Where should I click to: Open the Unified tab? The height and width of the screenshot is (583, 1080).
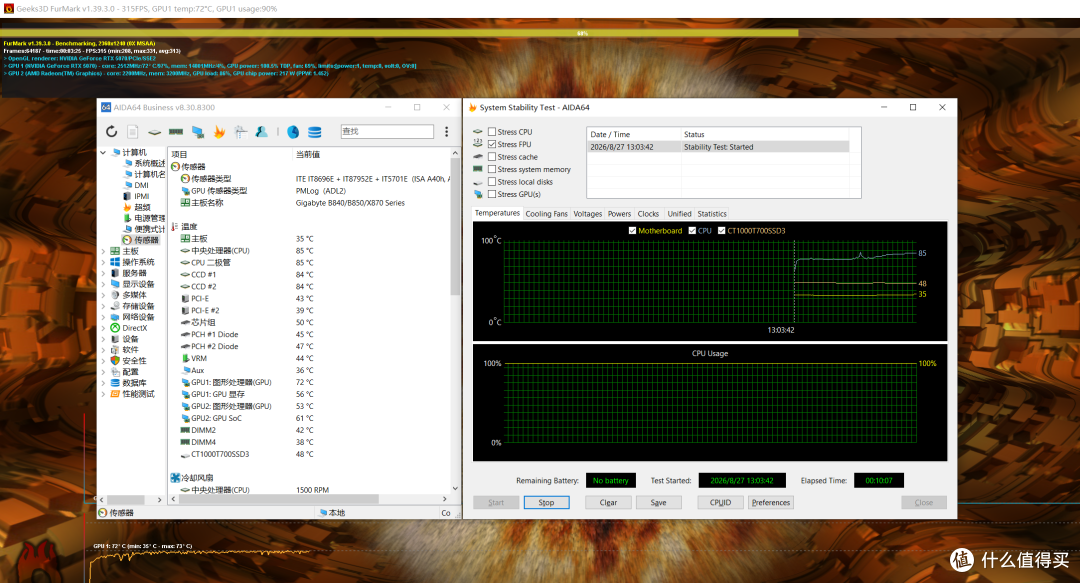(x=679, y=214)
